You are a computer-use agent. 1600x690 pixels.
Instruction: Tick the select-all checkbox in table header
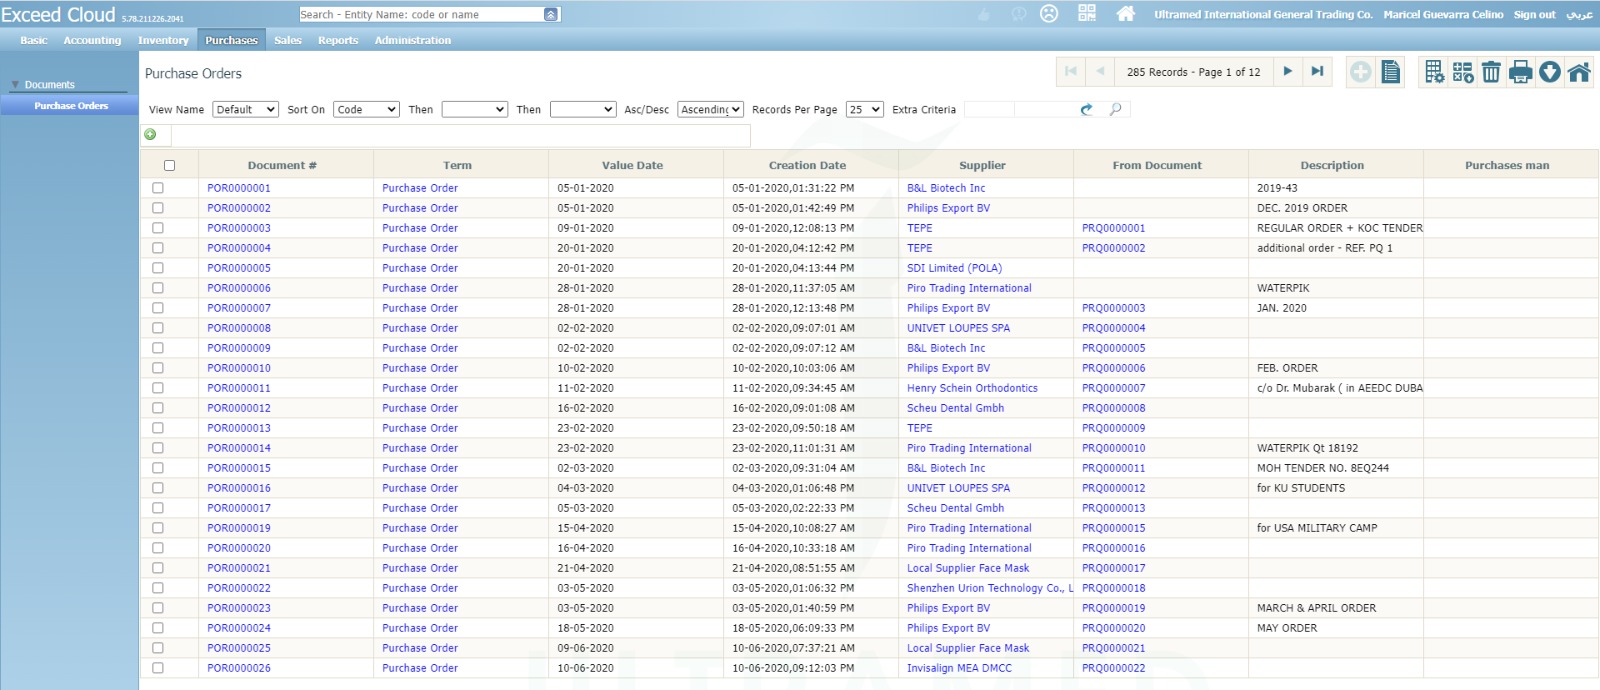tap(169, 165)
